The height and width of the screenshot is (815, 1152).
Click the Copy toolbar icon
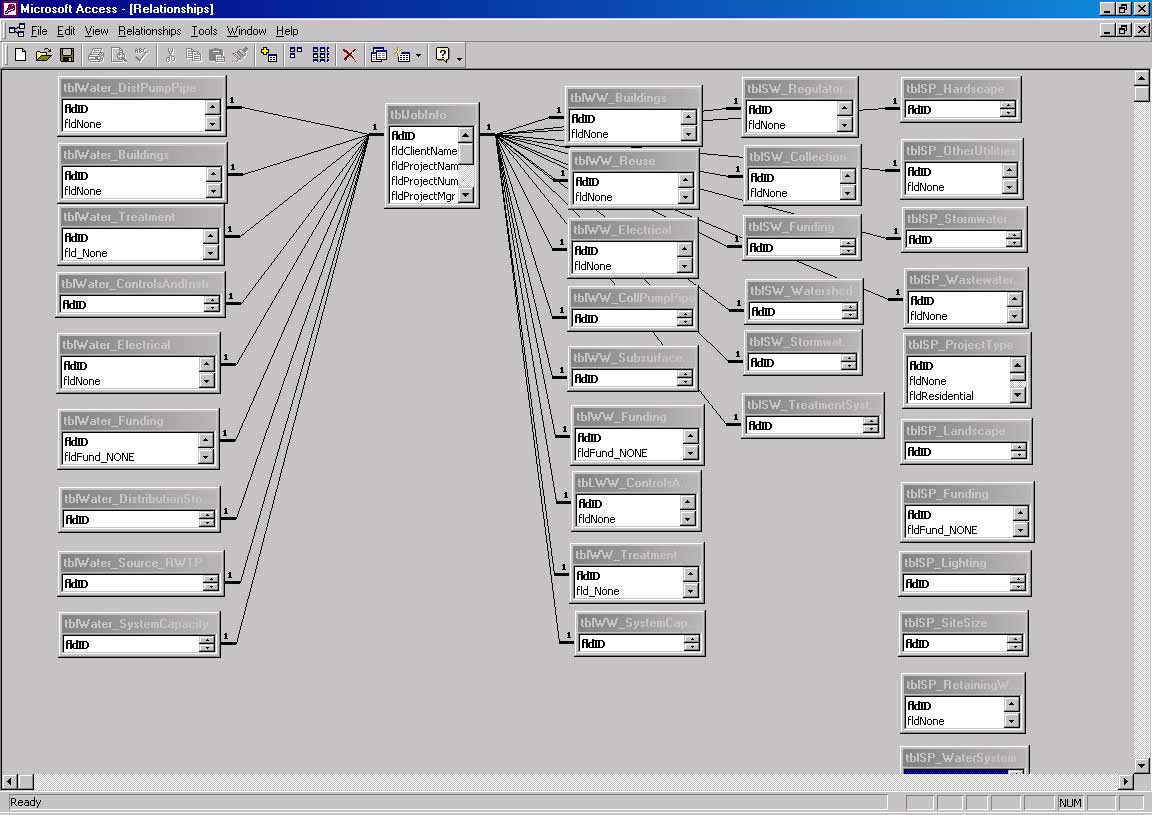tap(193, 55)
